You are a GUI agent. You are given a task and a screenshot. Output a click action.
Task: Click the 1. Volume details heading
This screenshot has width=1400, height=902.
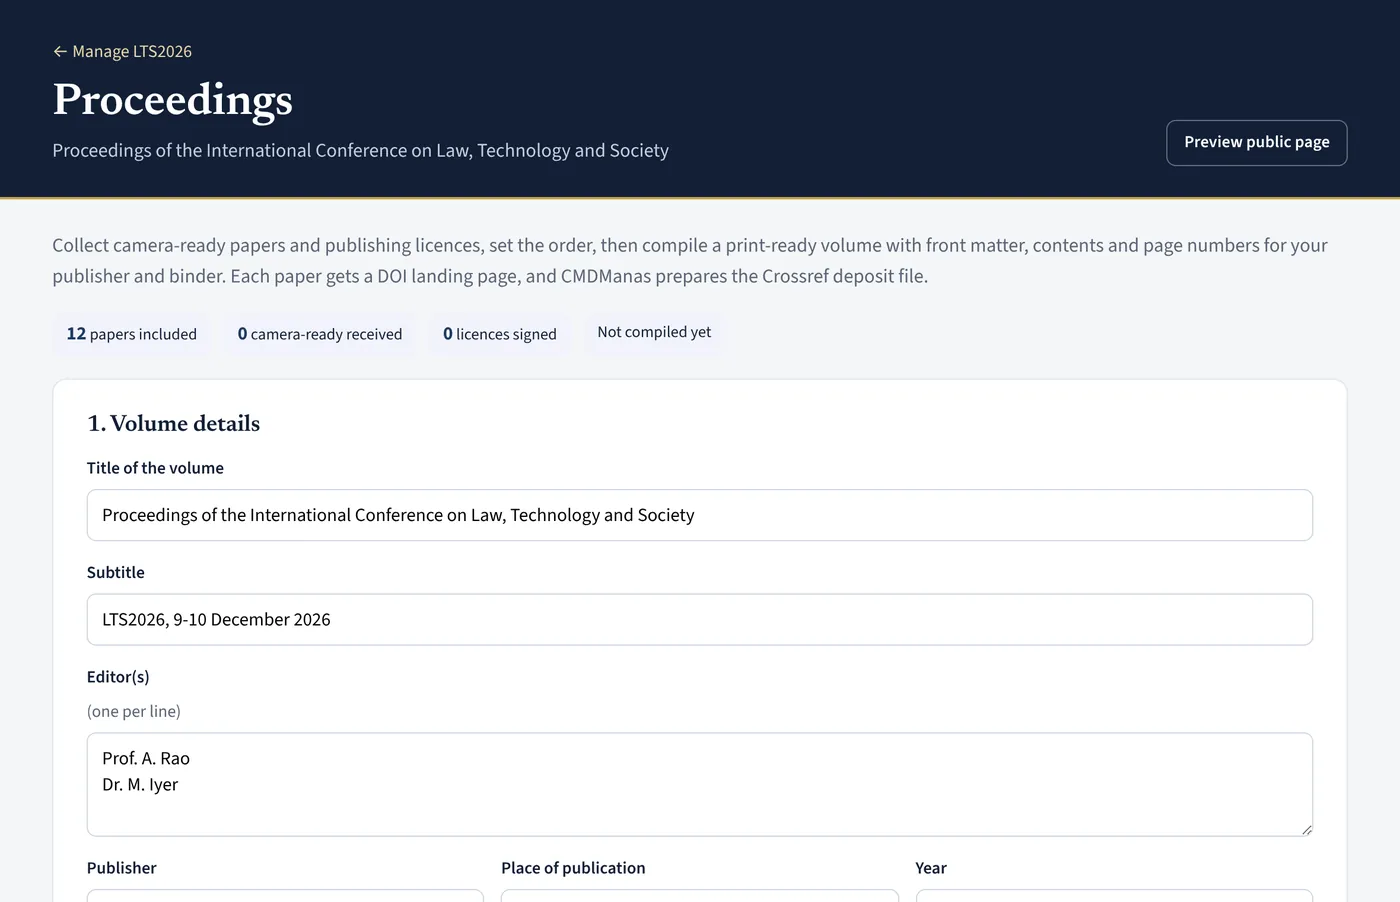173,423
